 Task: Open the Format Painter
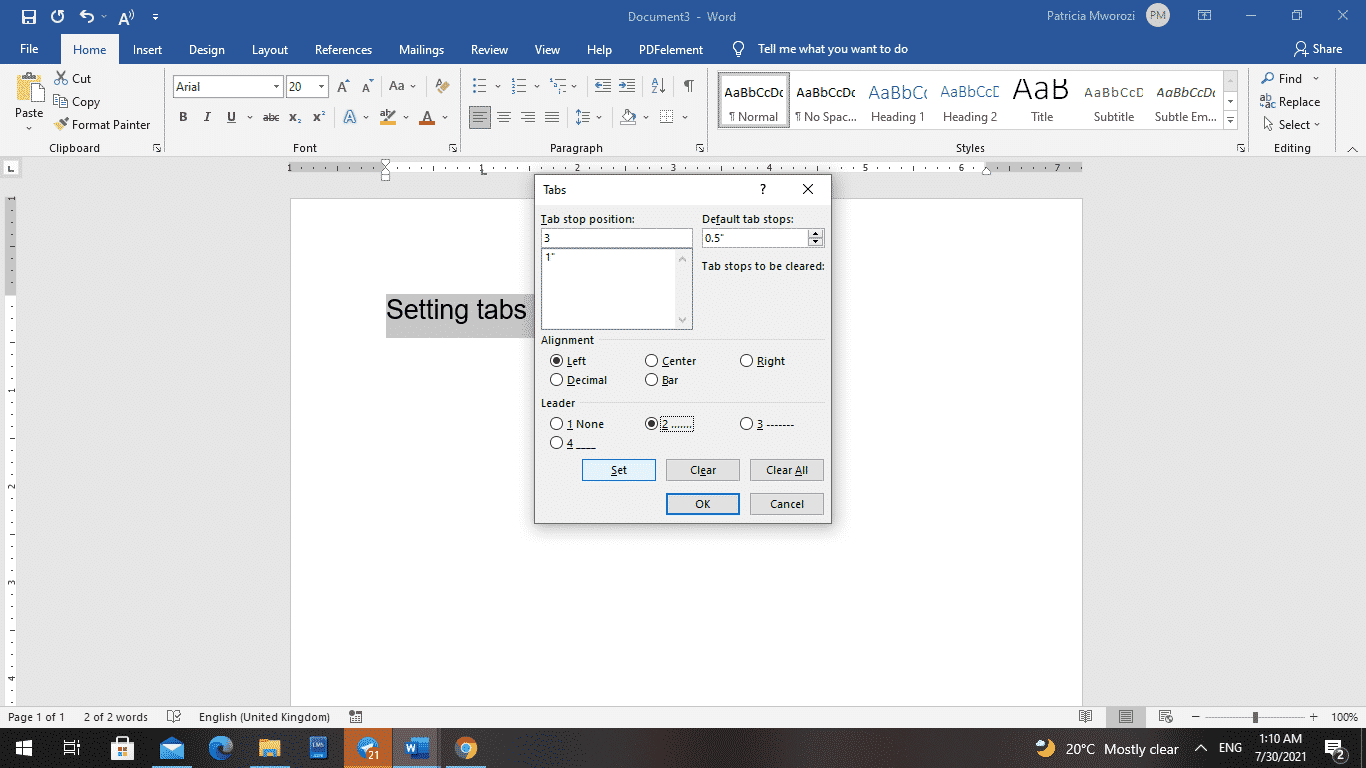pyautogui.click(x=104, y=124)
